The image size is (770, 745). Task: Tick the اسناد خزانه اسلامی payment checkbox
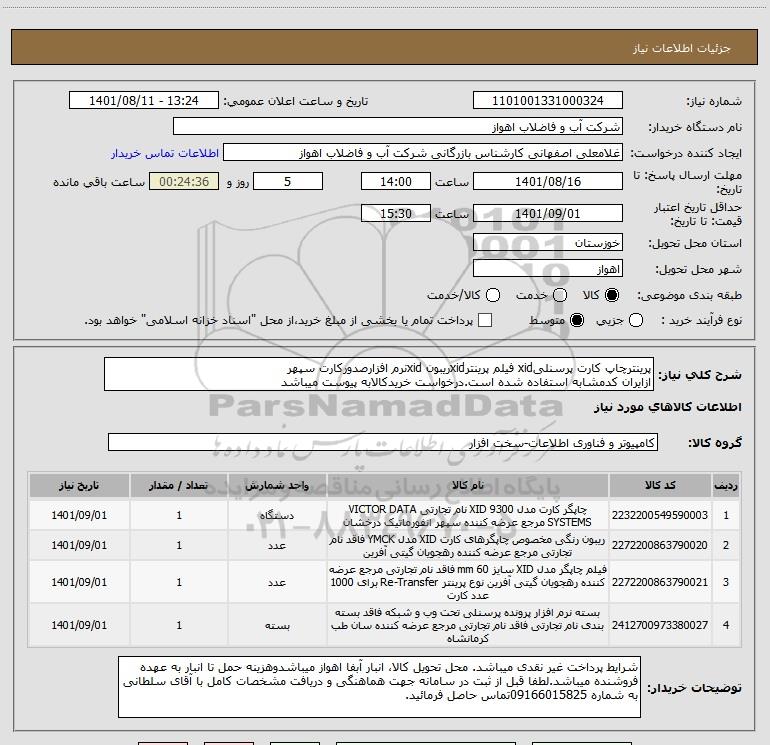coord(485,320)
